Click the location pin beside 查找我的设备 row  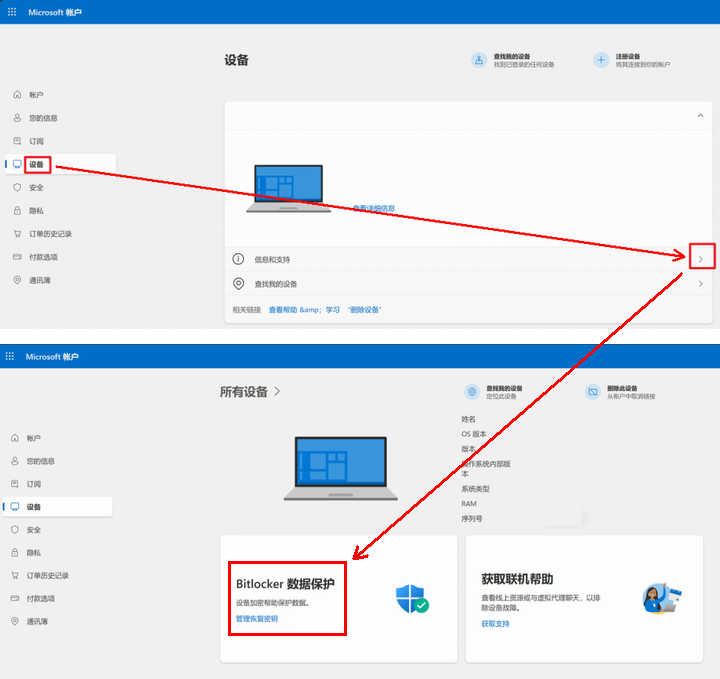[x=239, y=284]
